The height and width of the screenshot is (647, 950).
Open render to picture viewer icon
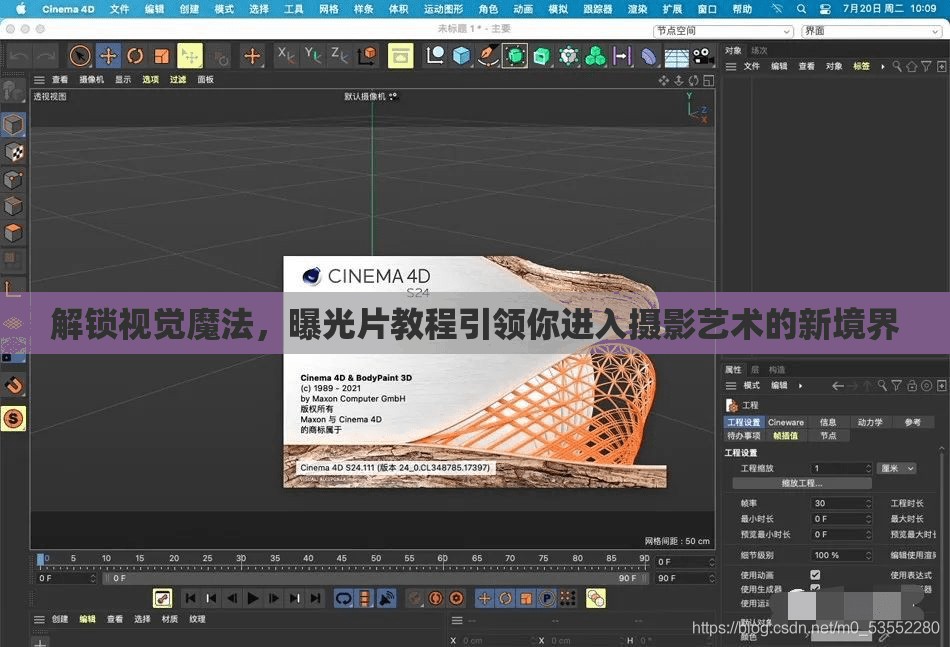400,56
